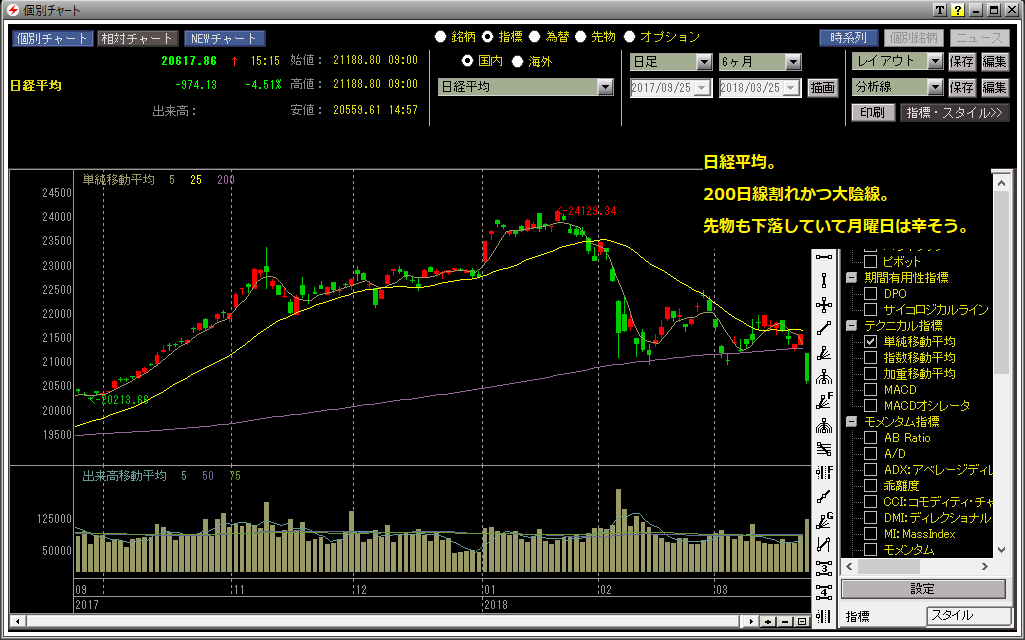Select the 海外 radio button
Image resolution: width=1025 pixels, height=640 pixels.
(517, 61)
